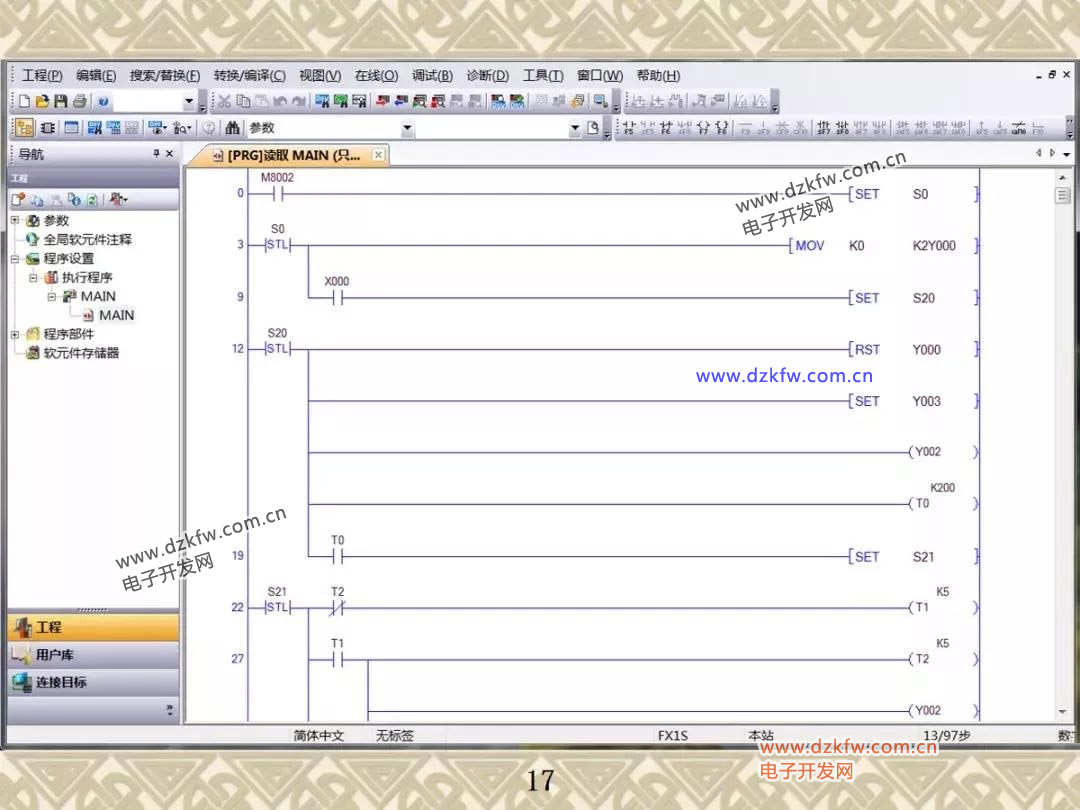Click the Print icon
This screenshot has width=1080, height=810.
click(x=78, y=101)
